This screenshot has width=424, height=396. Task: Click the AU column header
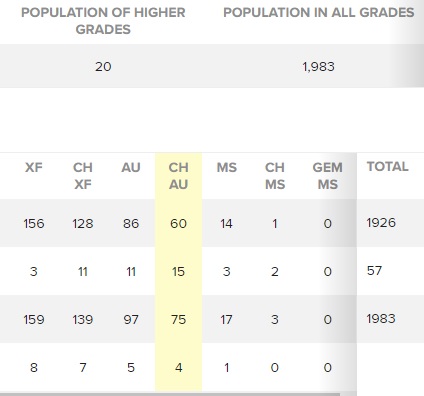click(131, 167)
